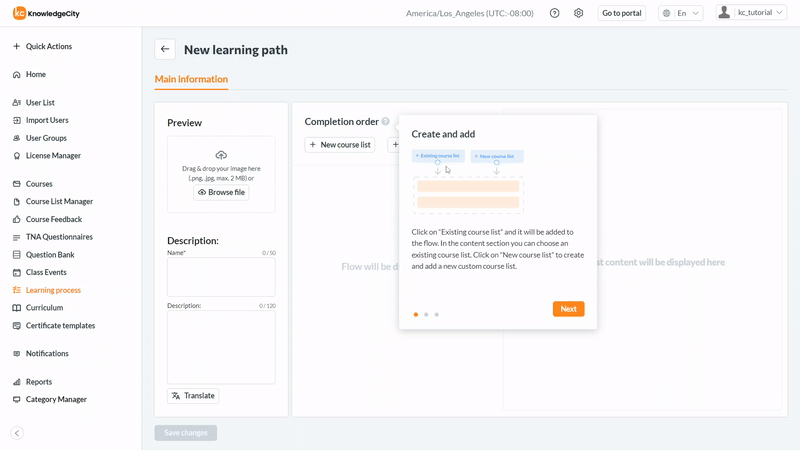The width and height of the screenshot is (800, 450).
Task: Open Course List Manager in sidebar
Action: tap(59, 202)
